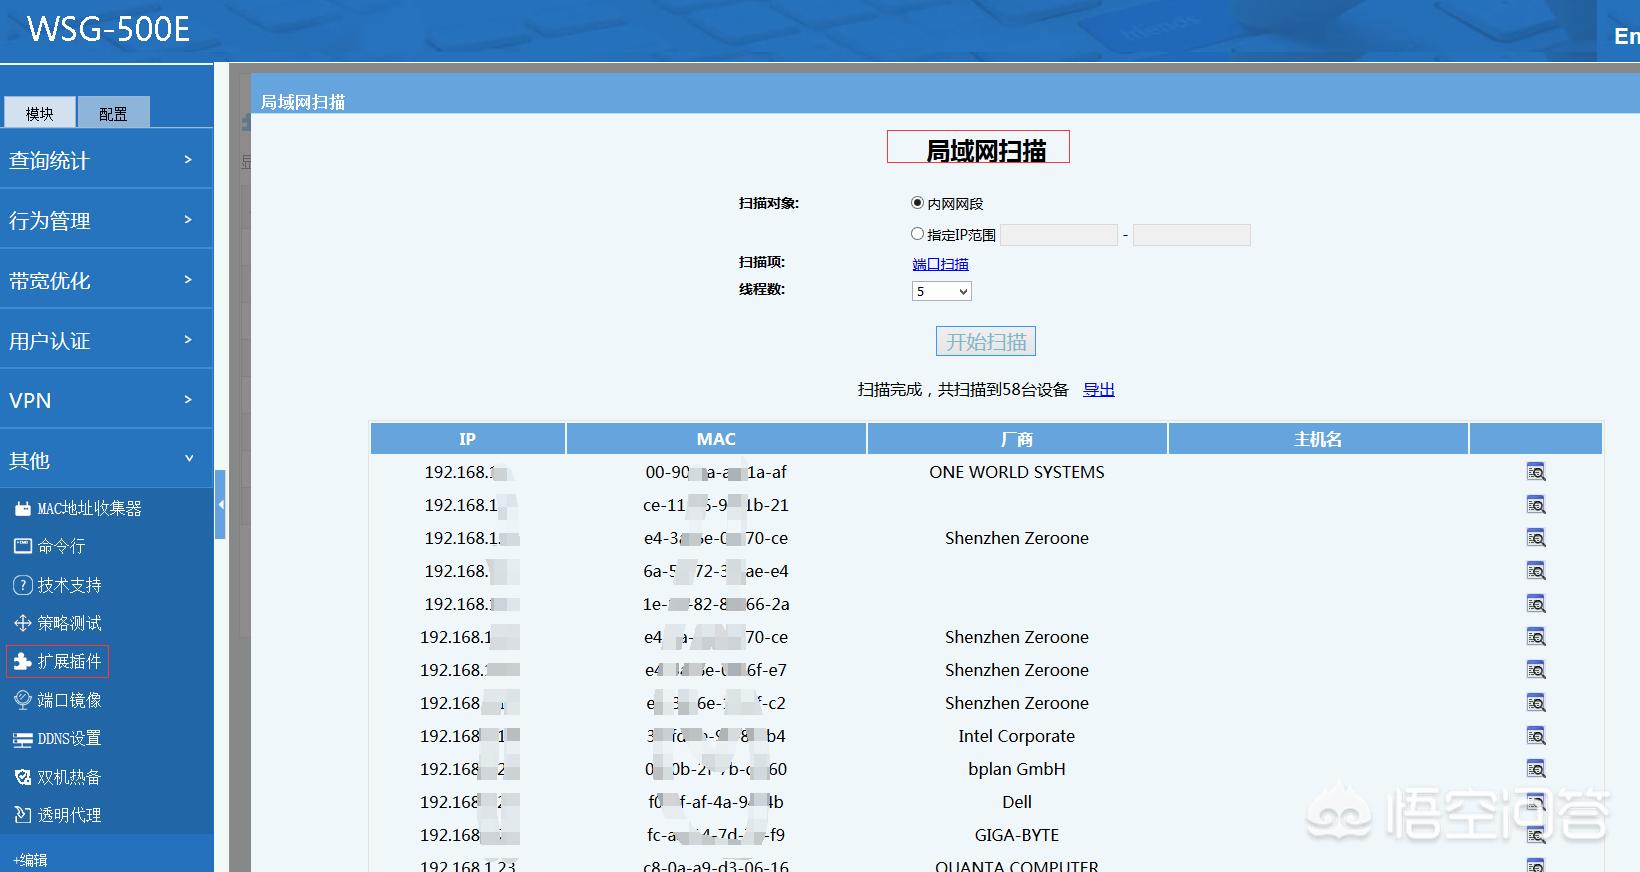Open the 策略测试 policy test item
The height and width of the screenshot is (872, 1640).
point(57,623)
